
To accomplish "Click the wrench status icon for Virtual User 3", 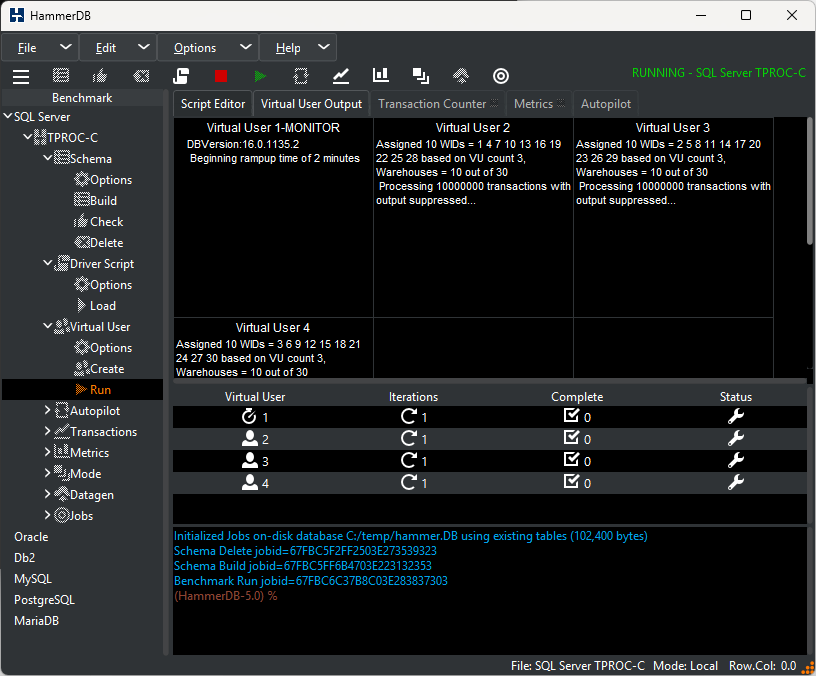I will click(735, 461).
